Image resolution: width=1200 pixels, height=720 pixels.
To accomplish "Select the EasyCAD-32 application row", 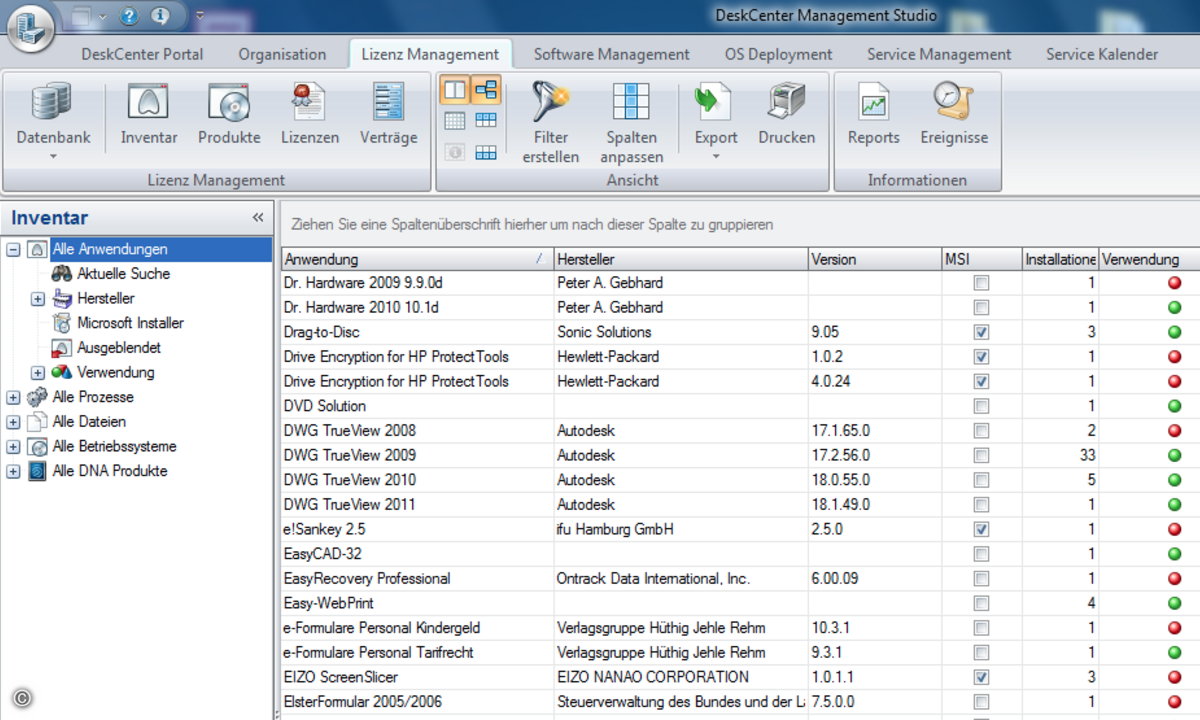I will point(741,554).
